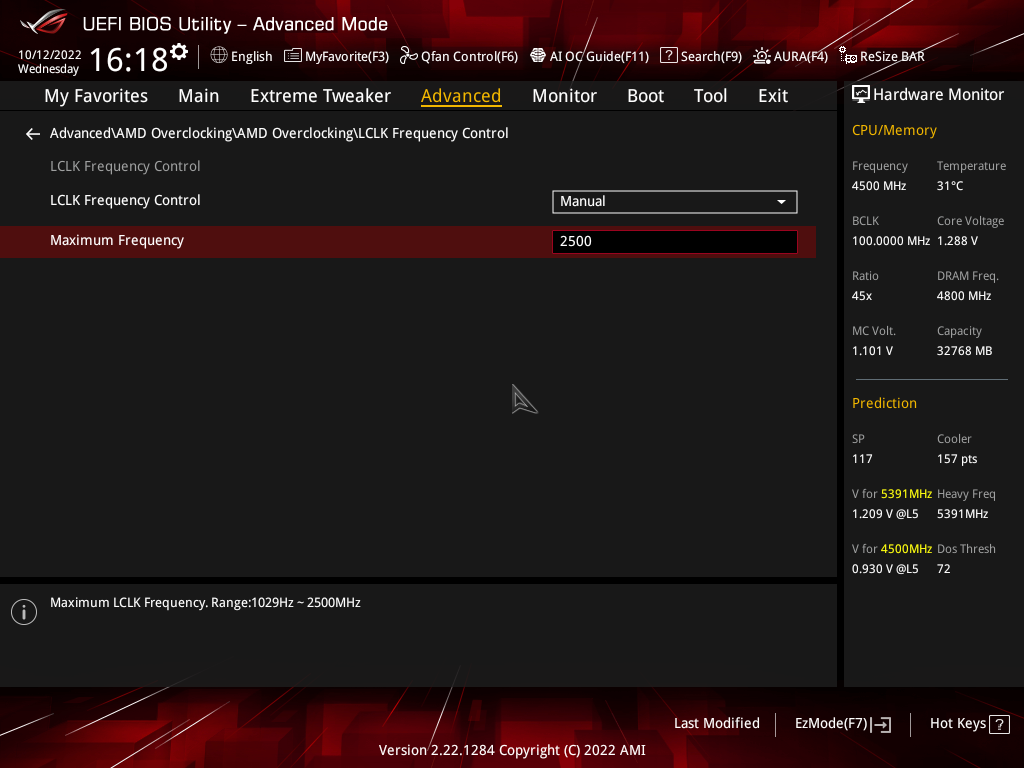
Task: Open the Boot tab
Action: pos(645,96)
